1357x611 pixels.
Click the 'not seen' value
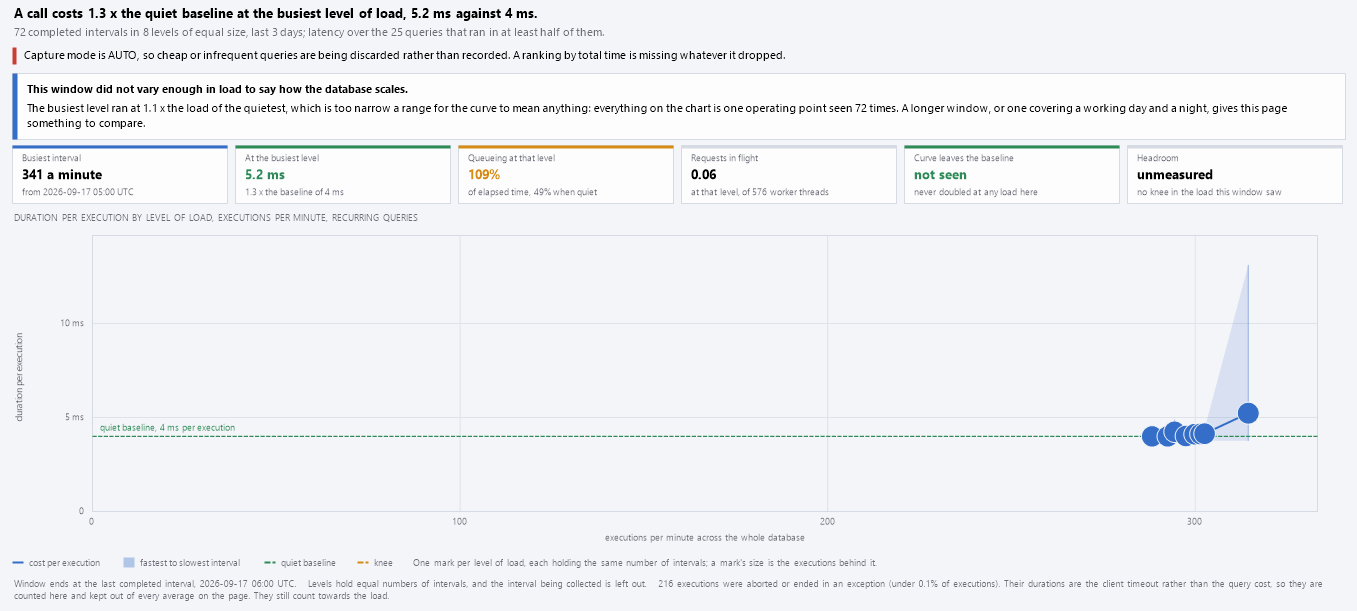point(940,175)
